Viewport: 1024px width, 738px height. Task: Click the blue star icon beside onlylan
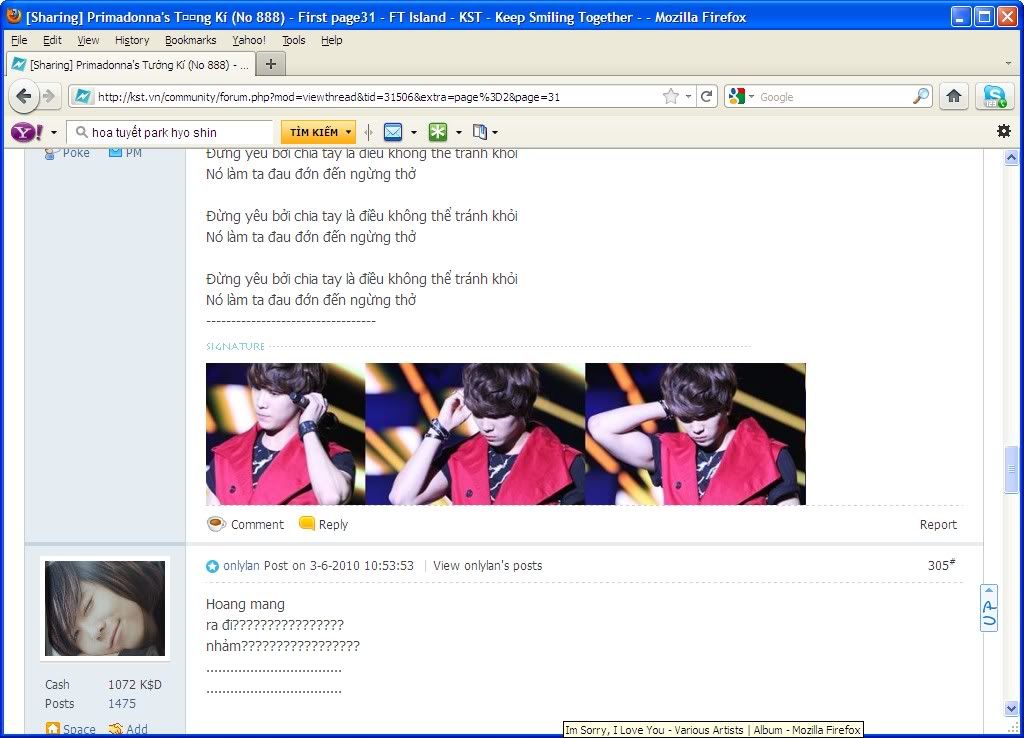pyautogui.click(x=212, y=566)
